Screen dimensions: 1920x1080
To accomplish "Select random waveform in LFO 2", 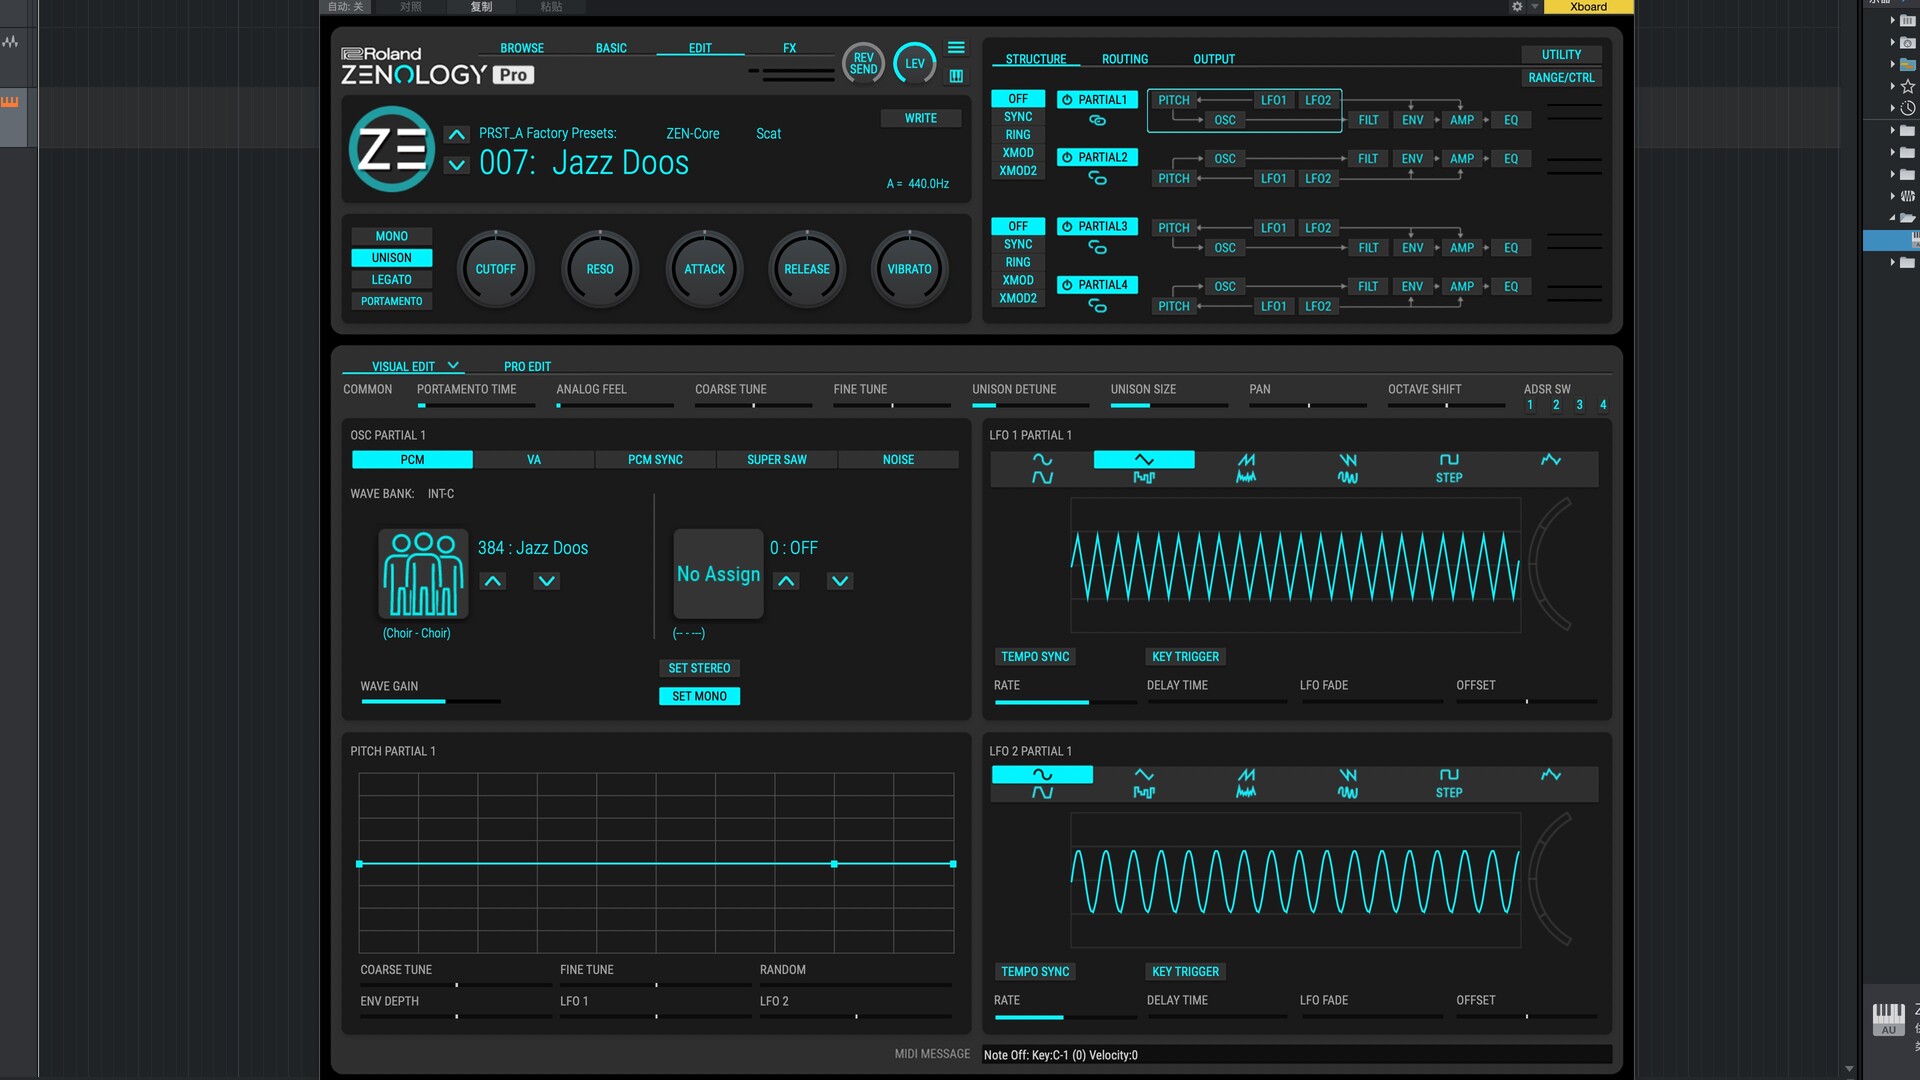I will click(x=1551, y=775).
